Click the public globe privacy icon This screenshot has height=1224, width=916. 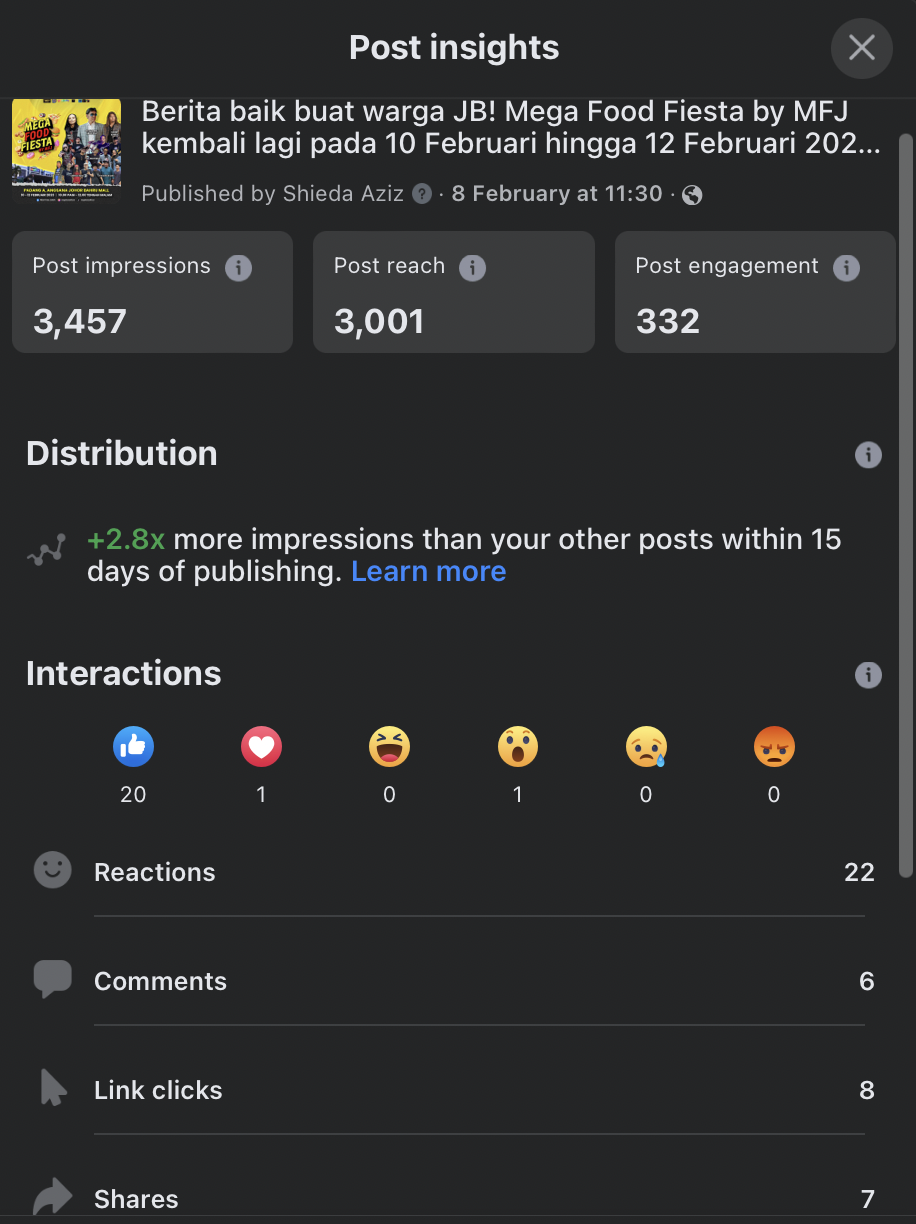point(692,195)
